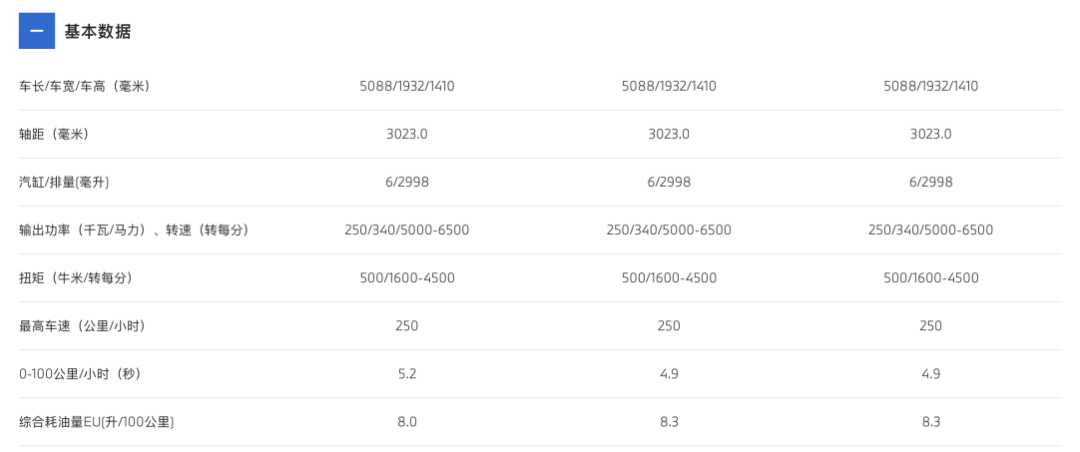Select 3023.0 wheelbase in the middle model column
Image resolution: width=1080 pixels, height=452 pixels.
(x=669, y=134)
